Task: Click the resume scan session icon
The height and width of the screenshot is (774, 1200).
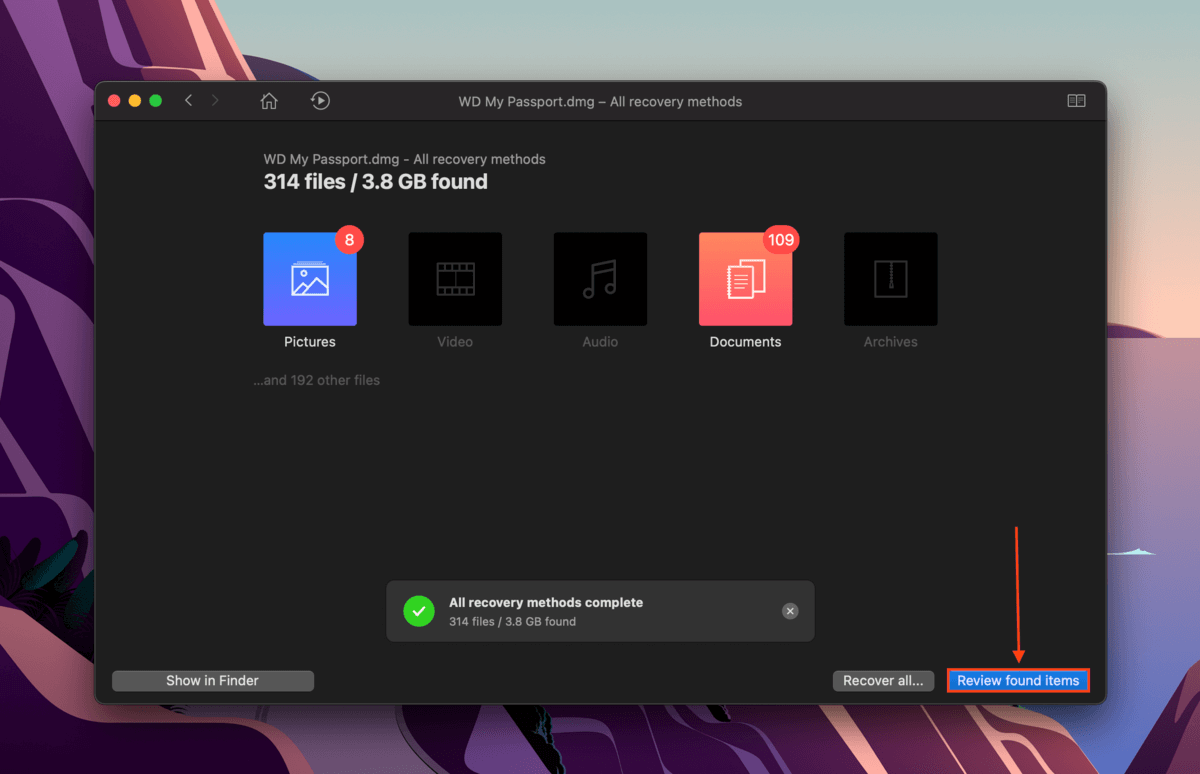Action: tap(320, 101)
